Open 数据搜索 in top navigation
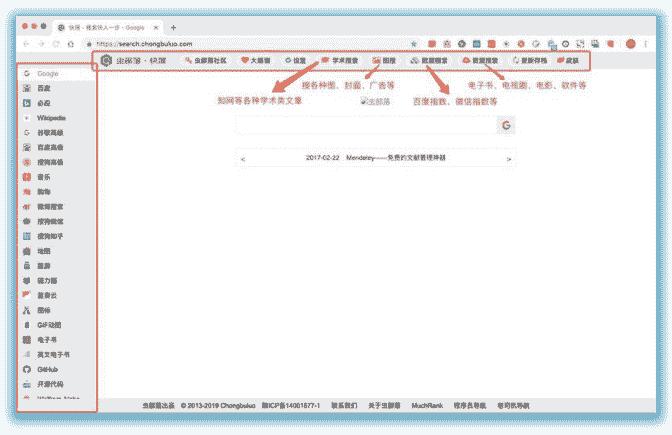Image resolution: width=672 pixels, height=435 pixels. [x=429, y=60]
